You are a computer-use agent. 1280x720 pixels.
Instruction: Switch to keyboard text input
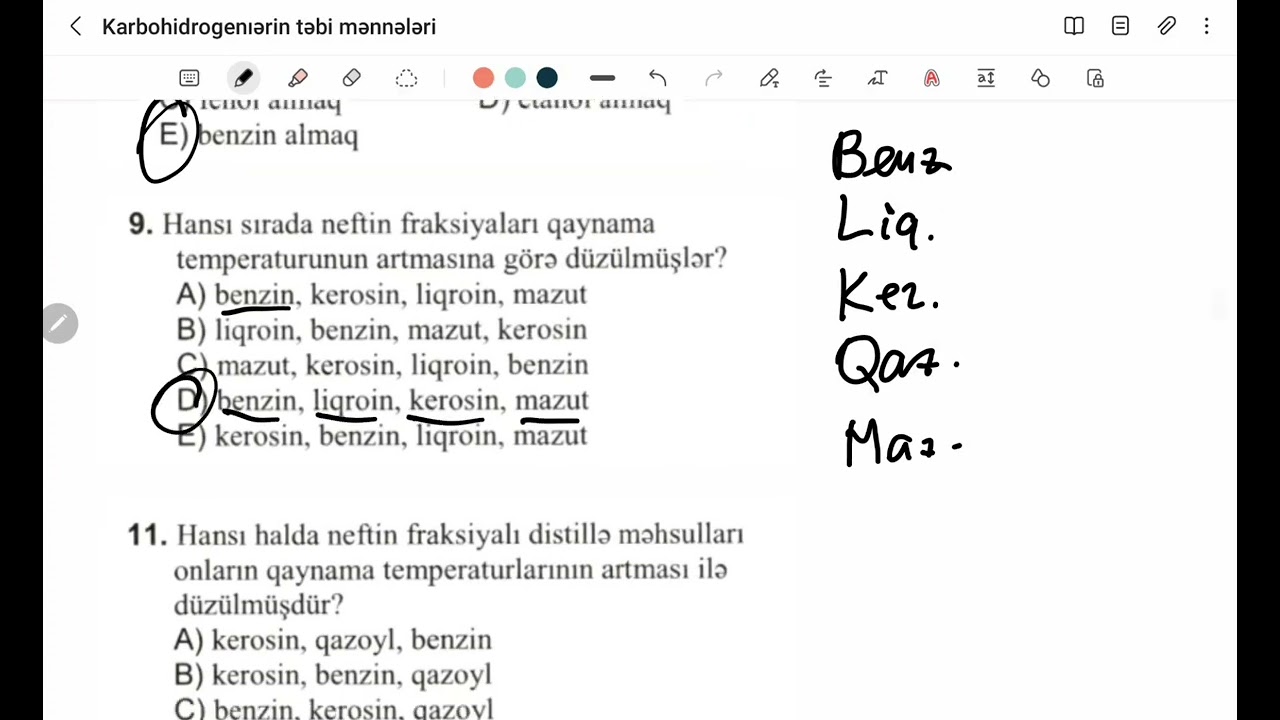189,78
